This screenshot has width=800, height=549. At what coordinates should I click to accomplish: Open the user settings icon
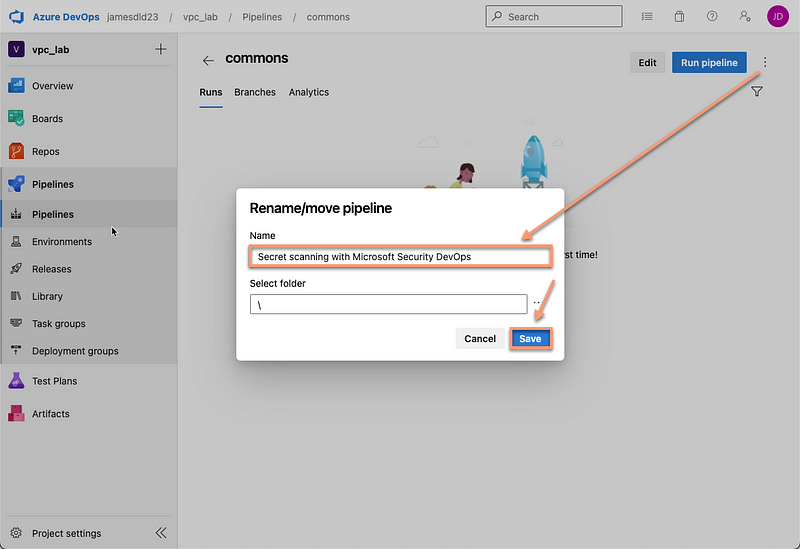point(745,16)
